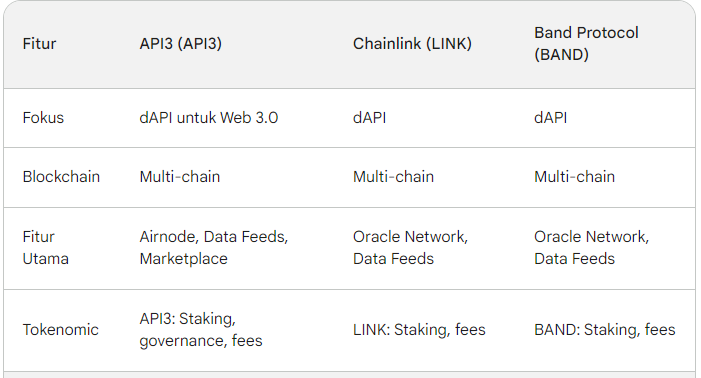Select the API3 (API3) column header

pyautogui.click(x=181, y=44)
